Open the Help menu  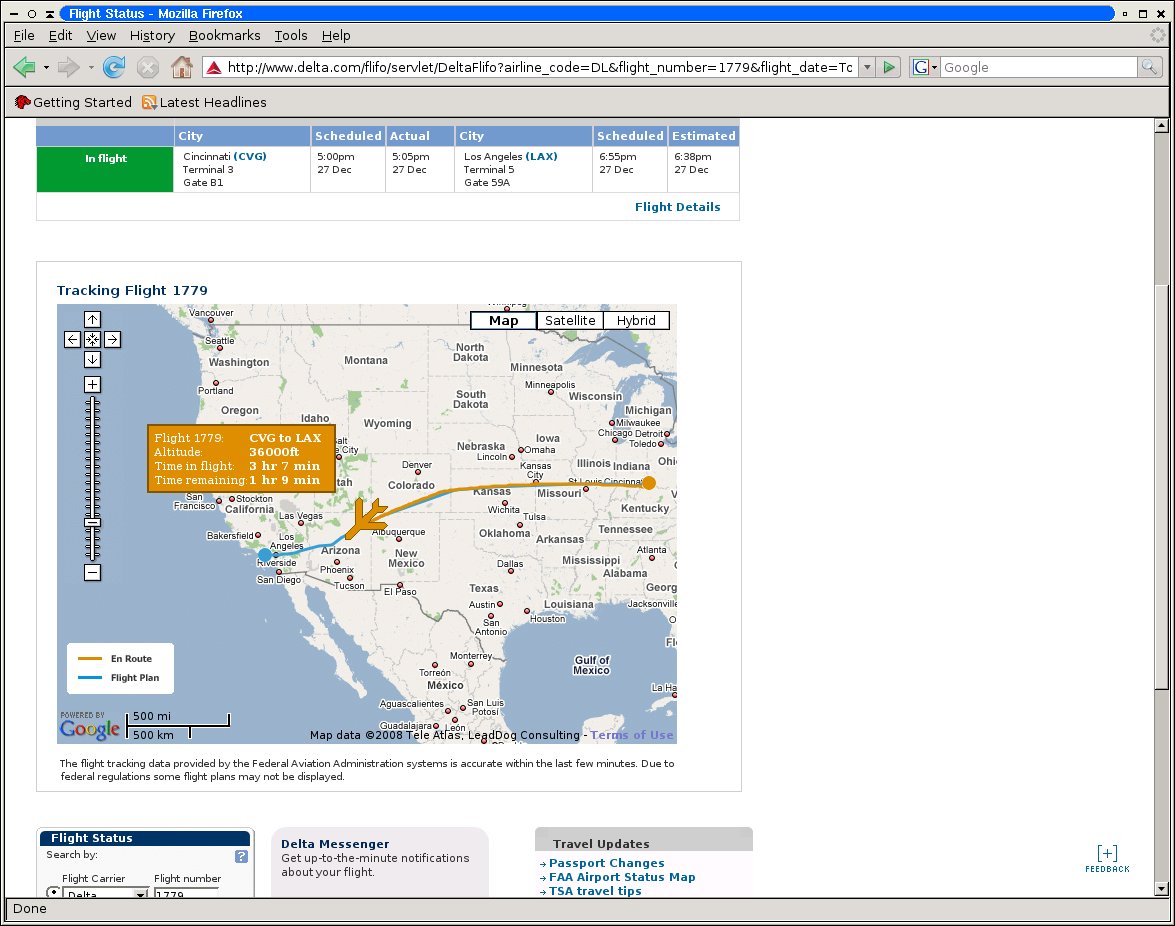click(336, 35)
